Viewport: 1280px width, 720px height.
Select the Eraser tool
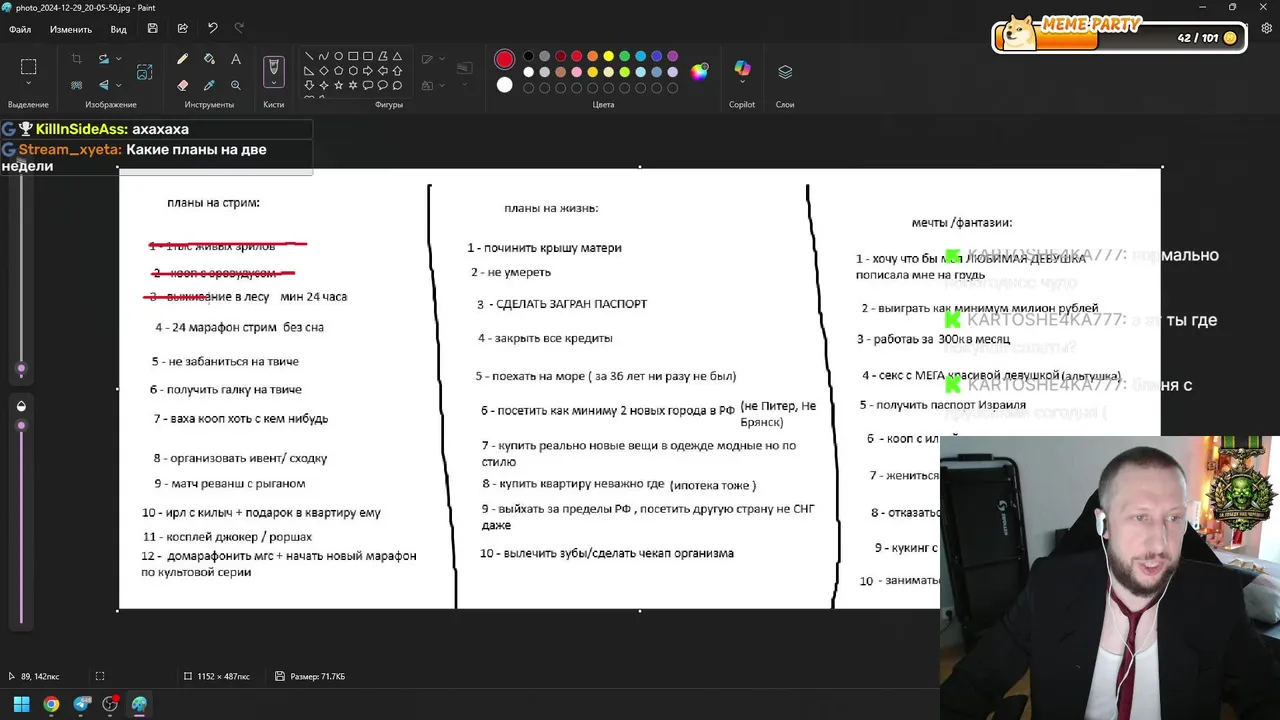(182, 85)
